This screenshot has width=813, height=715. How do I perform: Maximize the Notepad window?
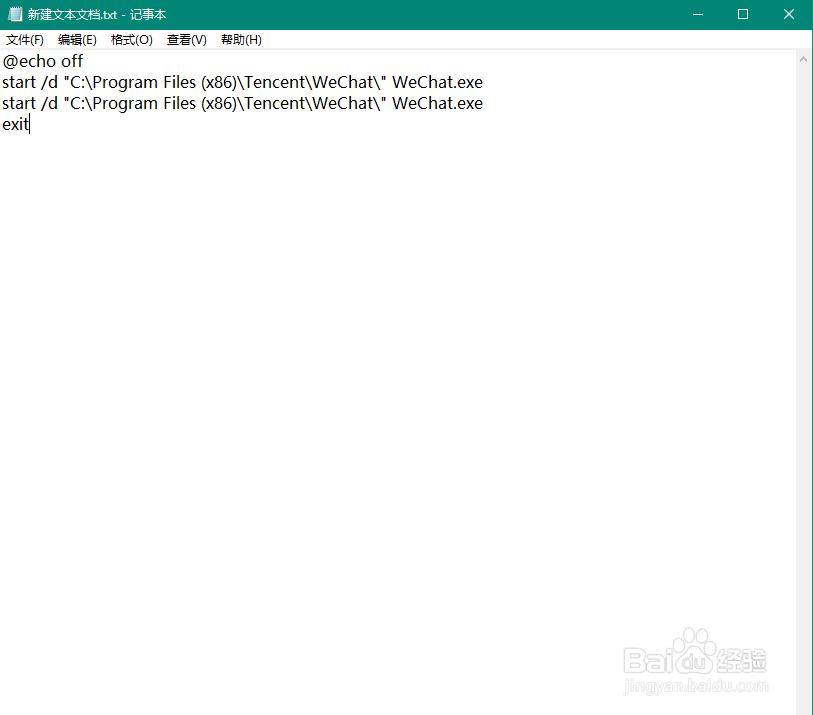tap(742, 15)
